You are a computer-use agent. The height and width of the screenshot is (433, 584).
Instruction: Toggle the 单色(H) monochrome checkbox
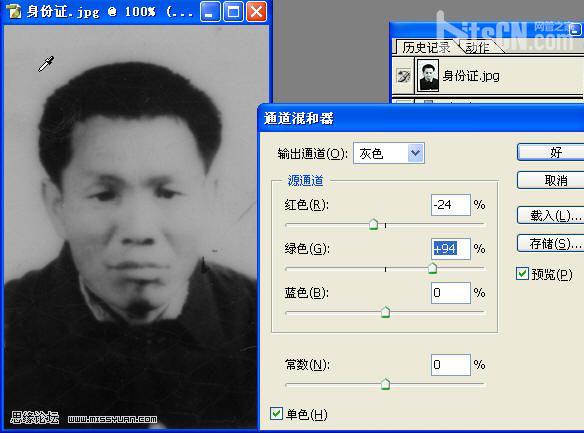click(276, 413)
